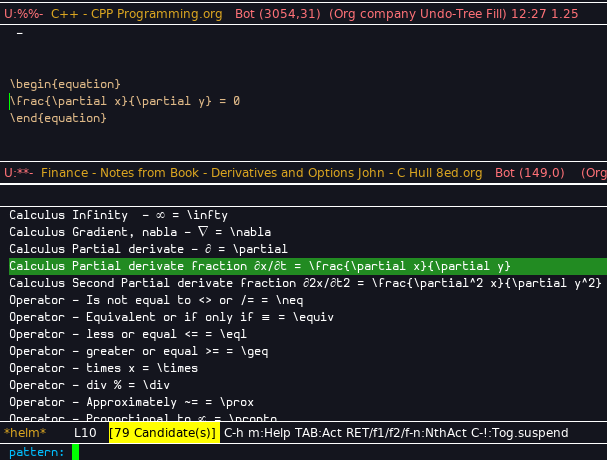Viewport: 607px width, 460px height.
Task: Click 'C++ - CPP Programming.org' buffer name
Action: 137,14
